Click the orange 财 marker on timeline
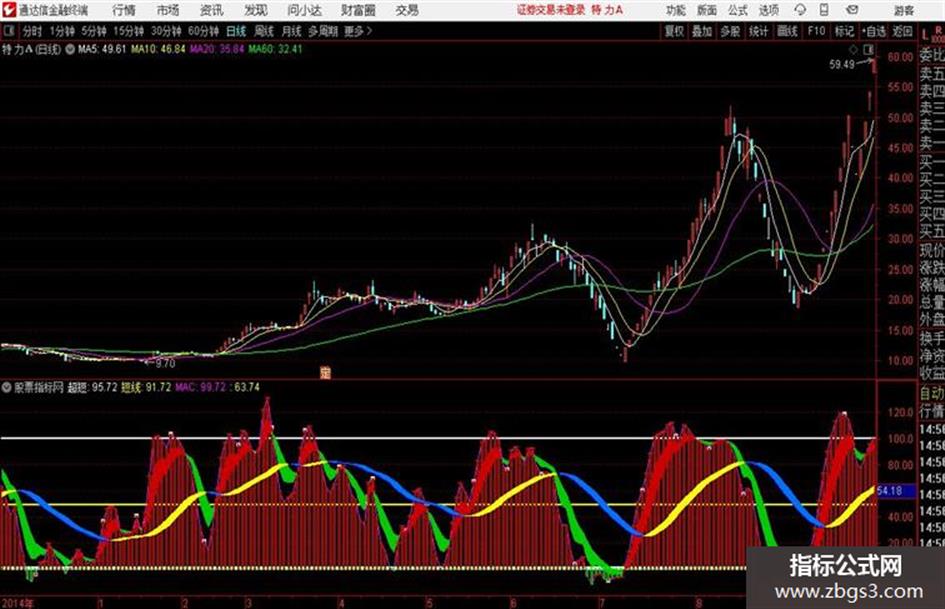This screenshot has width=945, height=609. click(325, 372)
